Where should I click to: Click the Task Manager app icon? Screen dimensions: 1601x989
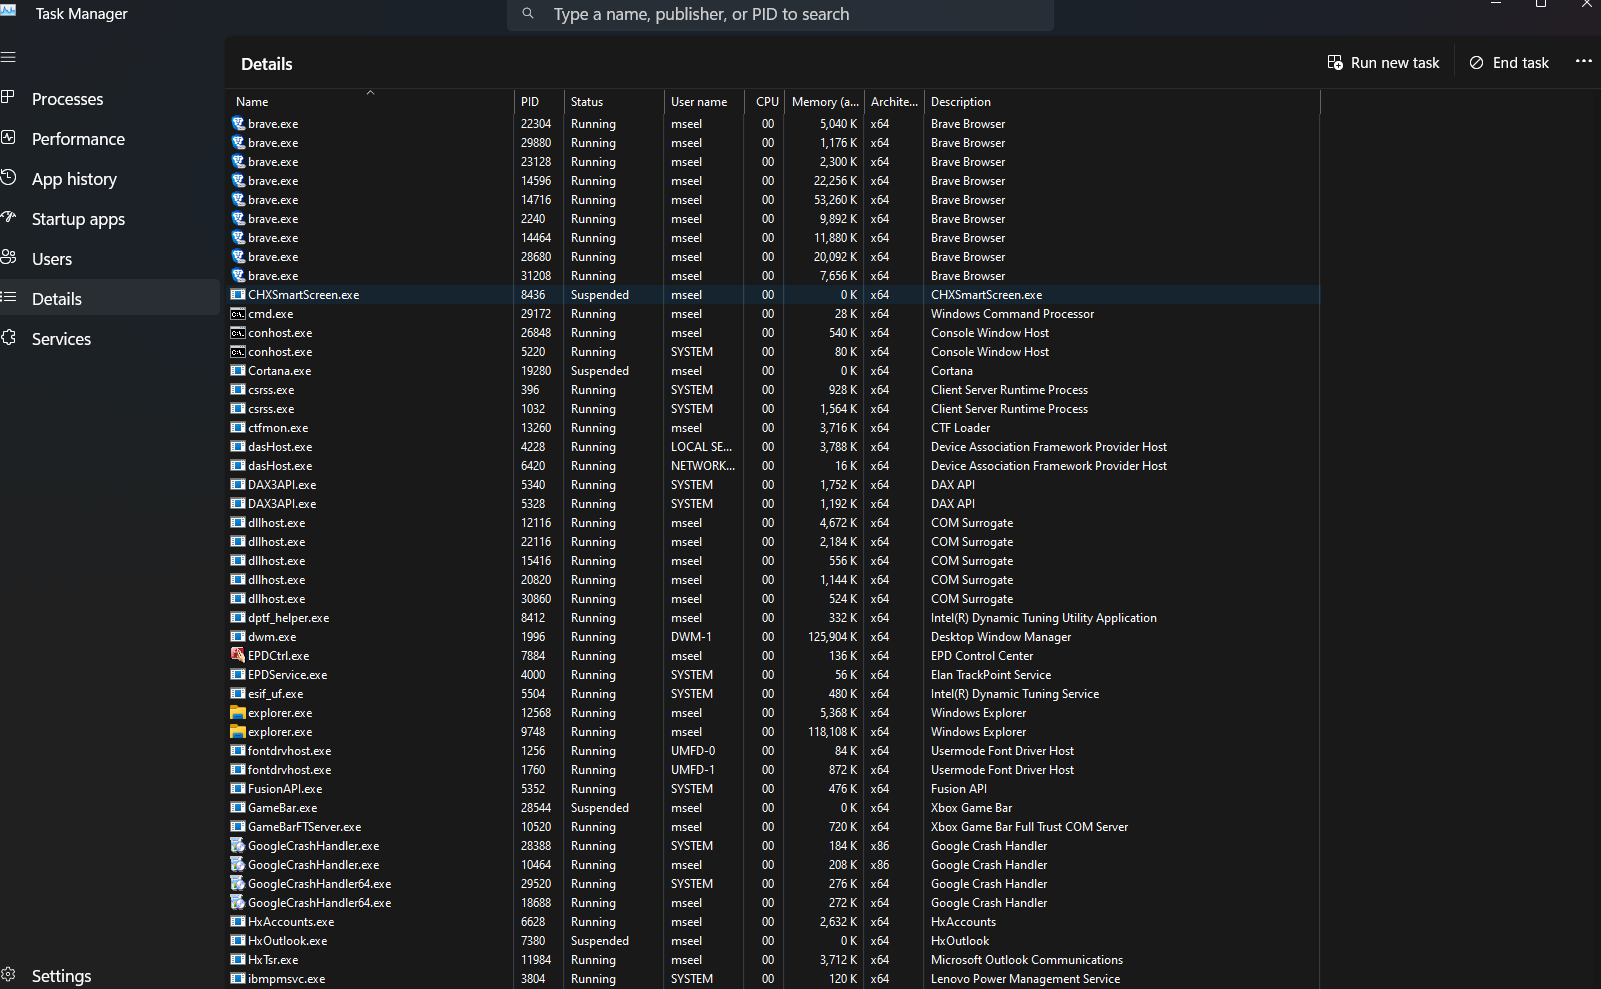8,9
